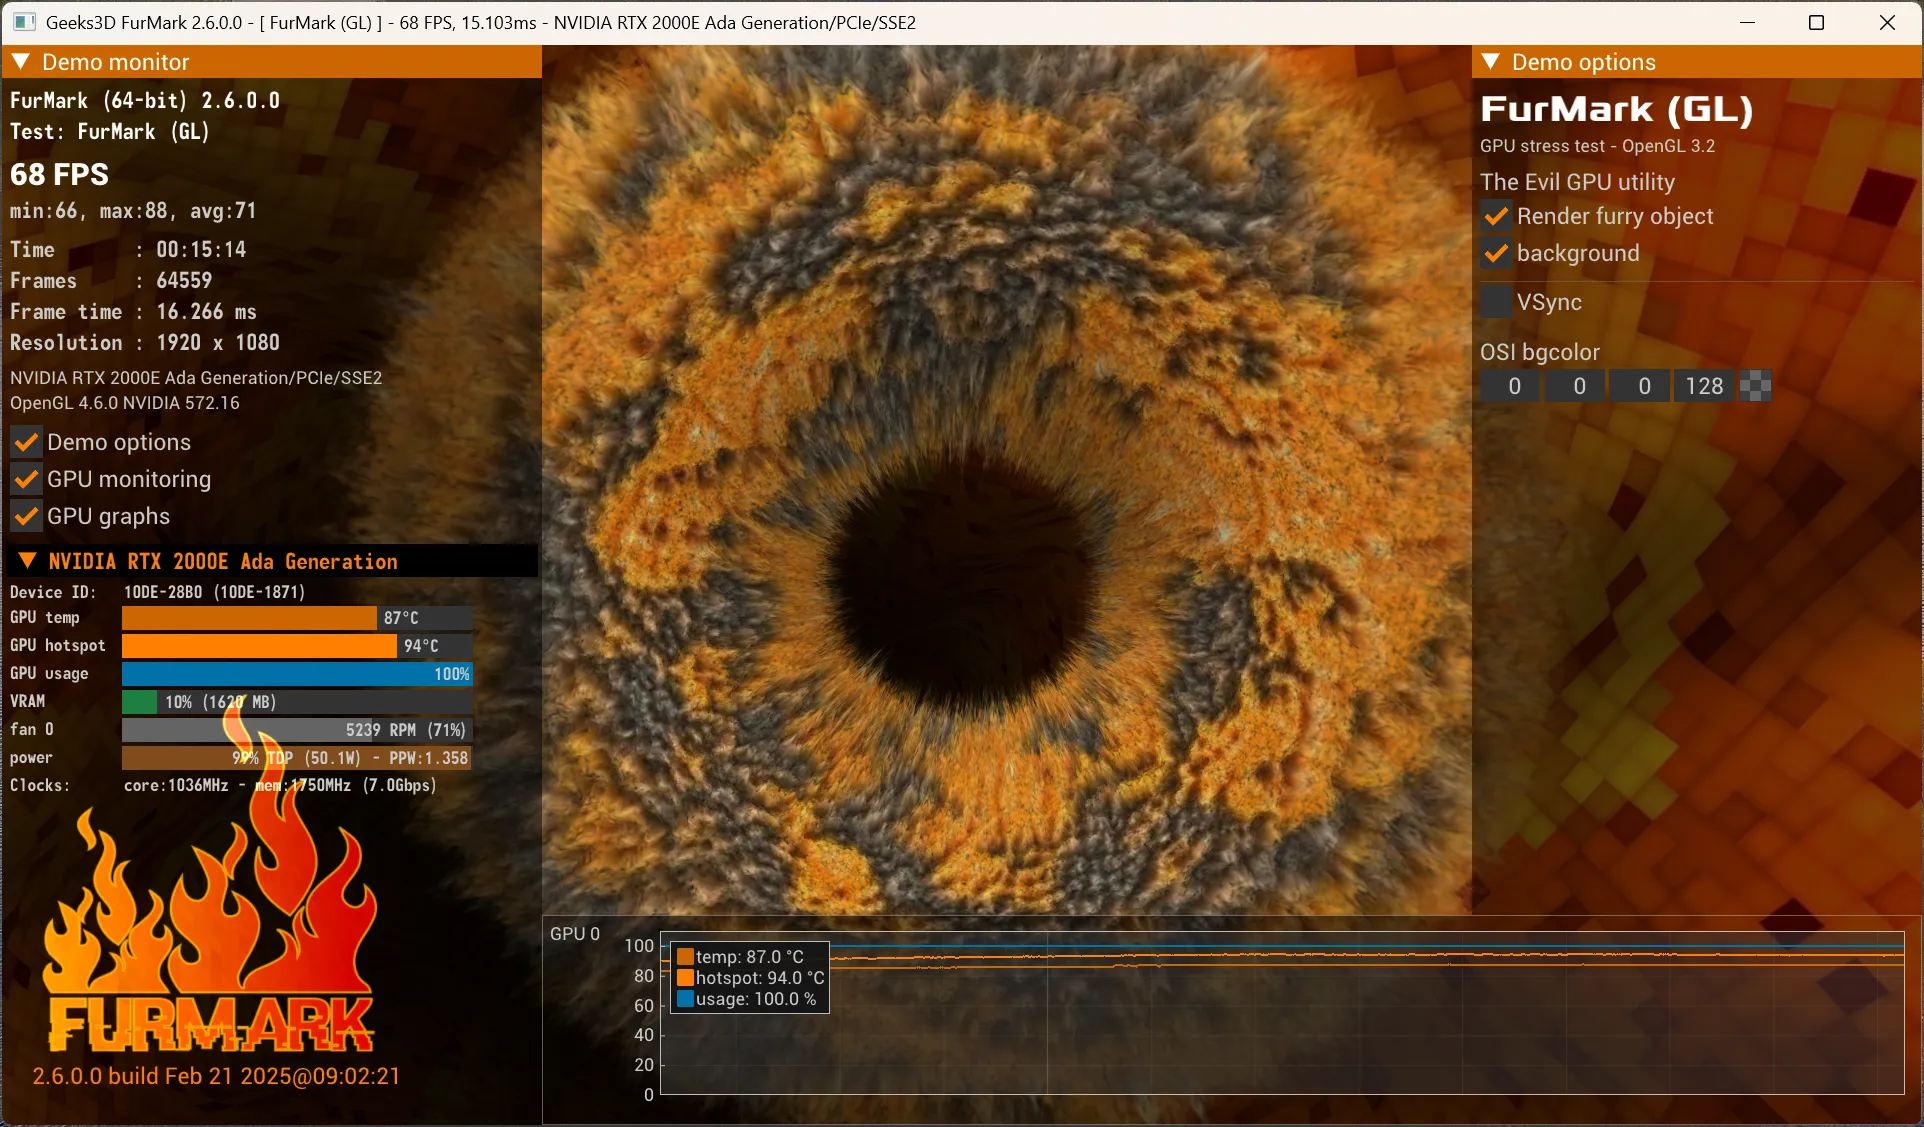Click the GPU stress test - OpenGL 3.2 subtitle
Viewport: 1924px width, 1127px height.
point(1597,146)
